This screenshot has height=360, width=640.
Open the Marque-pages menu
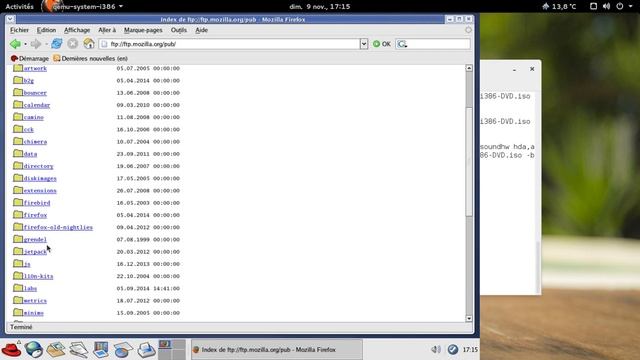pyautogui.click(x=143, y=30)
